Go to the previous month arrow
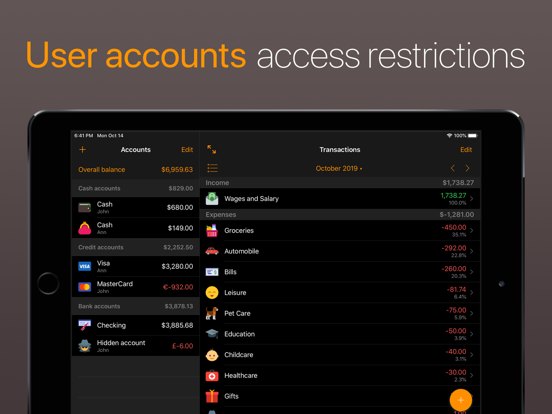Viewport: 552px width, 414px height. 453,168
